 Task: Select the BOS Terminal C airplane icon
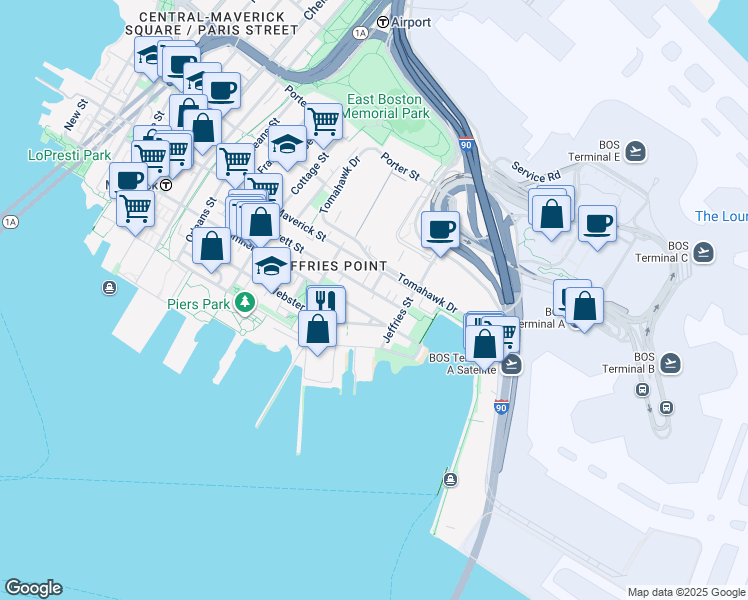point(703,252)
